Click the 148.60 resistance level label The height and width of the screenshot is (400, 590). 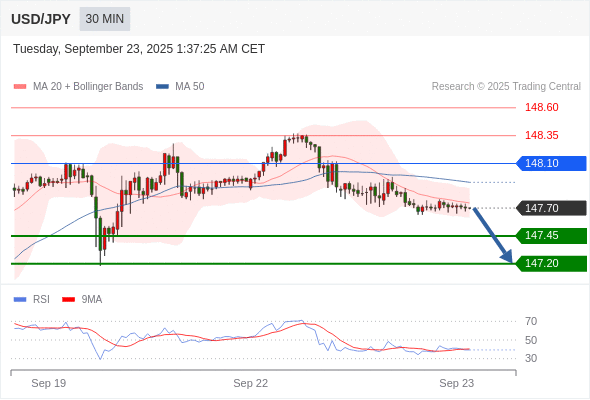point(542,107)
